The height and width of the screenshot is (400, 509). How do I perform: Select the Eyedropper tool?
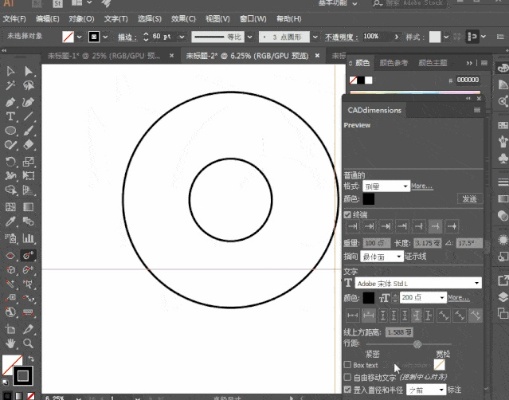pos(10,221)
